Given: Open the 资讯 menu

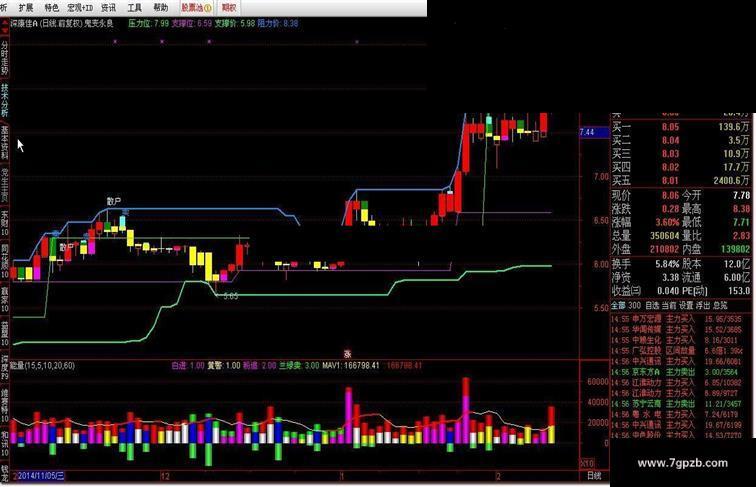Looking at the screenshot, I should (x=108, y=8).
